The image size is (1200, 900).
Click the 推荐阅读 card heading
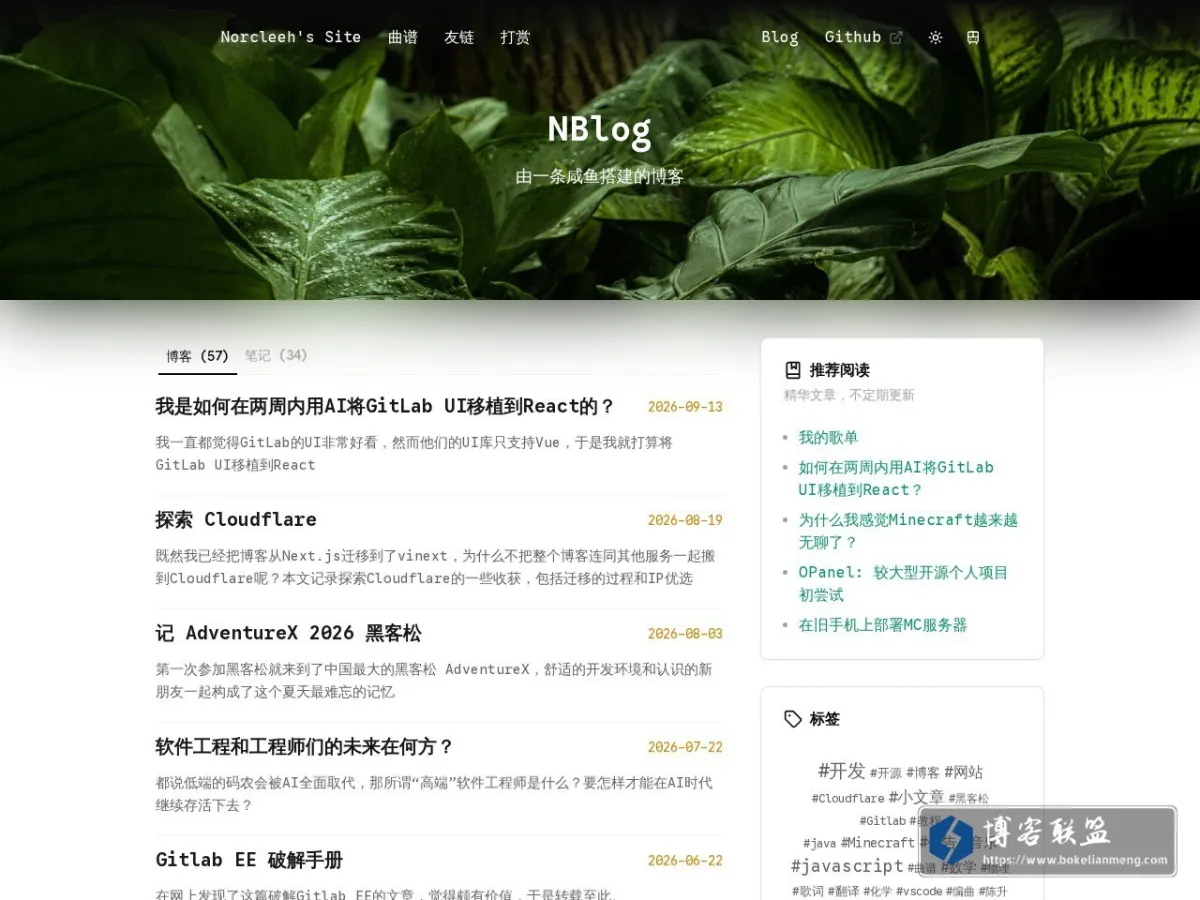[840, 370]
